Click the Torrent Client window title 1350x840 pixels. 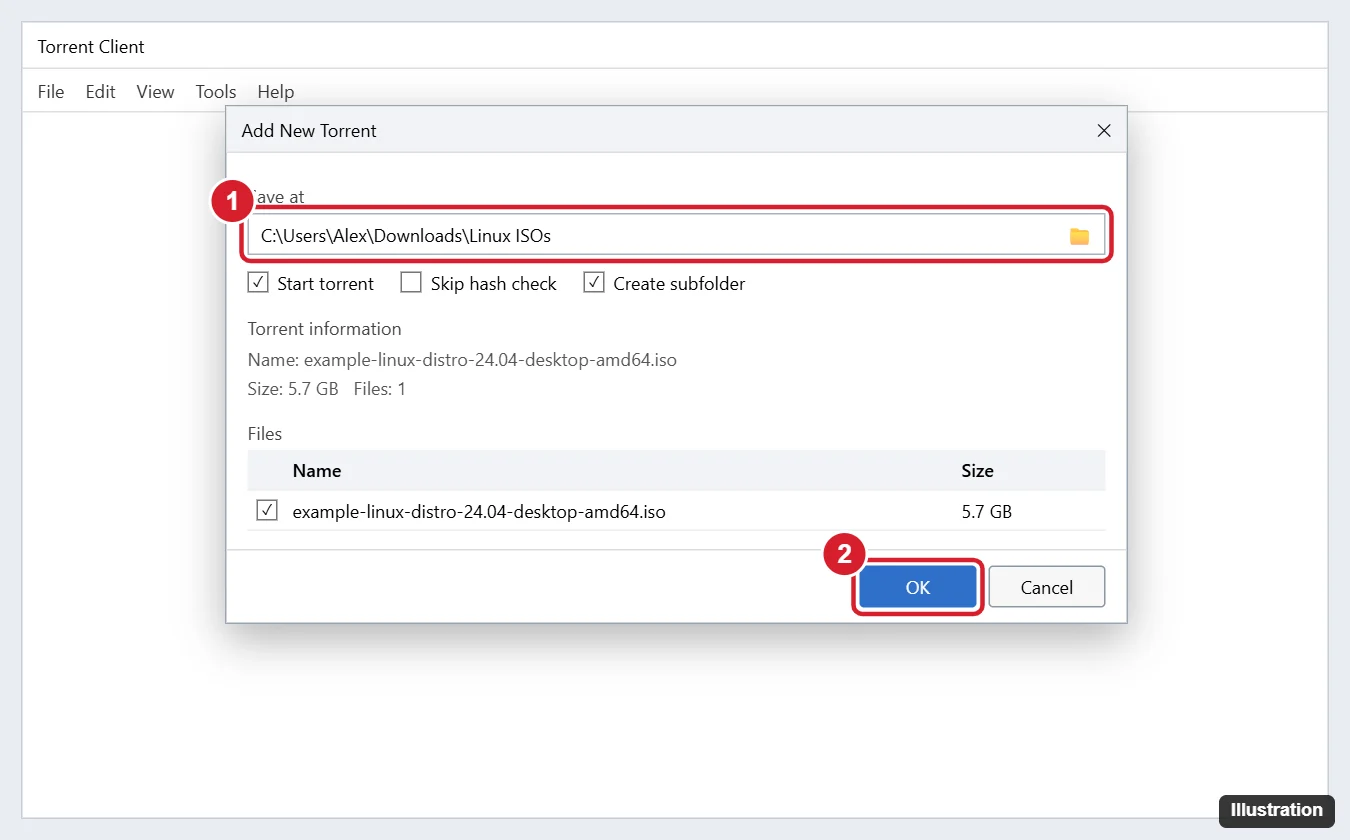91,47
